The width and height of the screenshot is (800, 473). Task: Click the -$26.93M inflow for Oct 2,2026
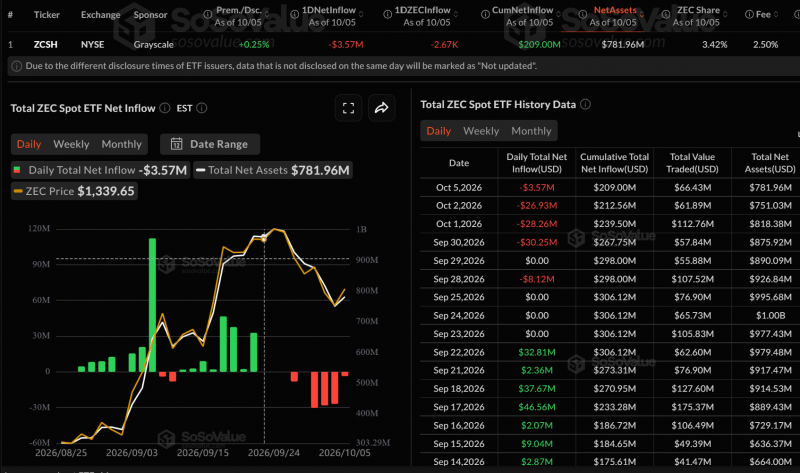pyautogui.click(x=537, y=206)
